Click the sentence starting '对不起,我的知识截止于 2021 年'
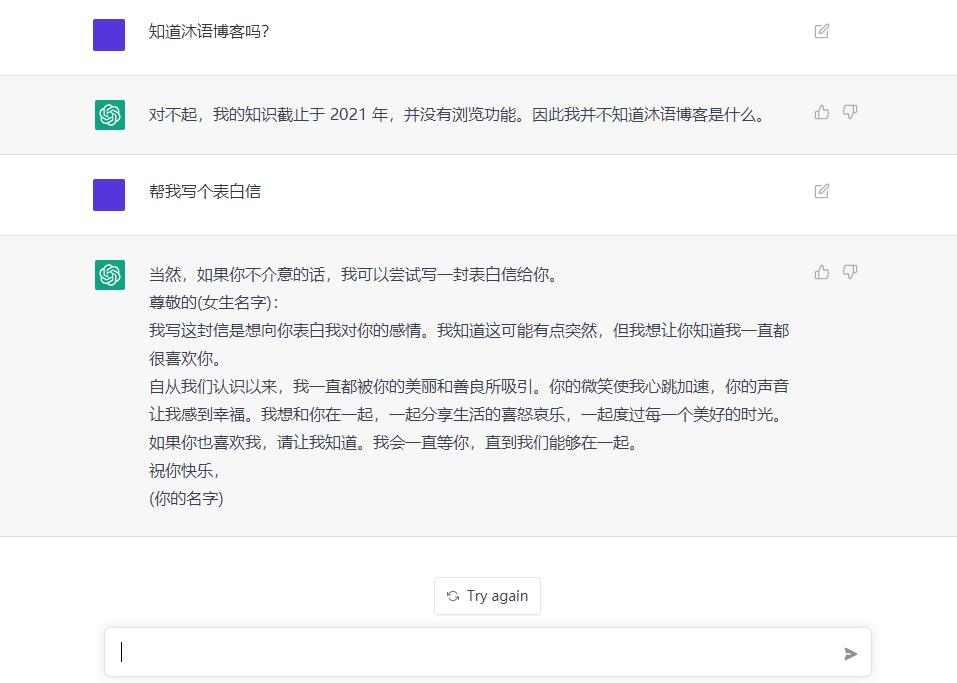Viewport: 957px width, 683px height. click(457, 115)
